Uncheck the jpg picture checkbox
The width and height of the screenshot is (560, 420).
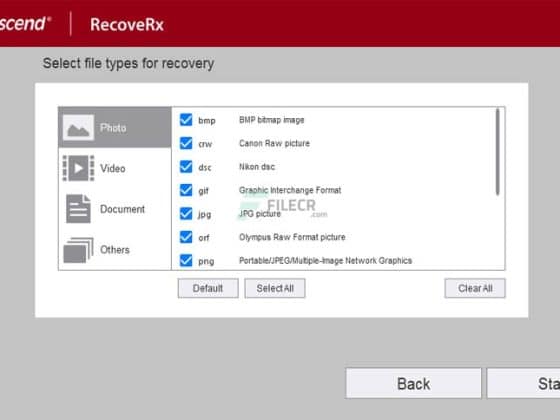point(186,214)
